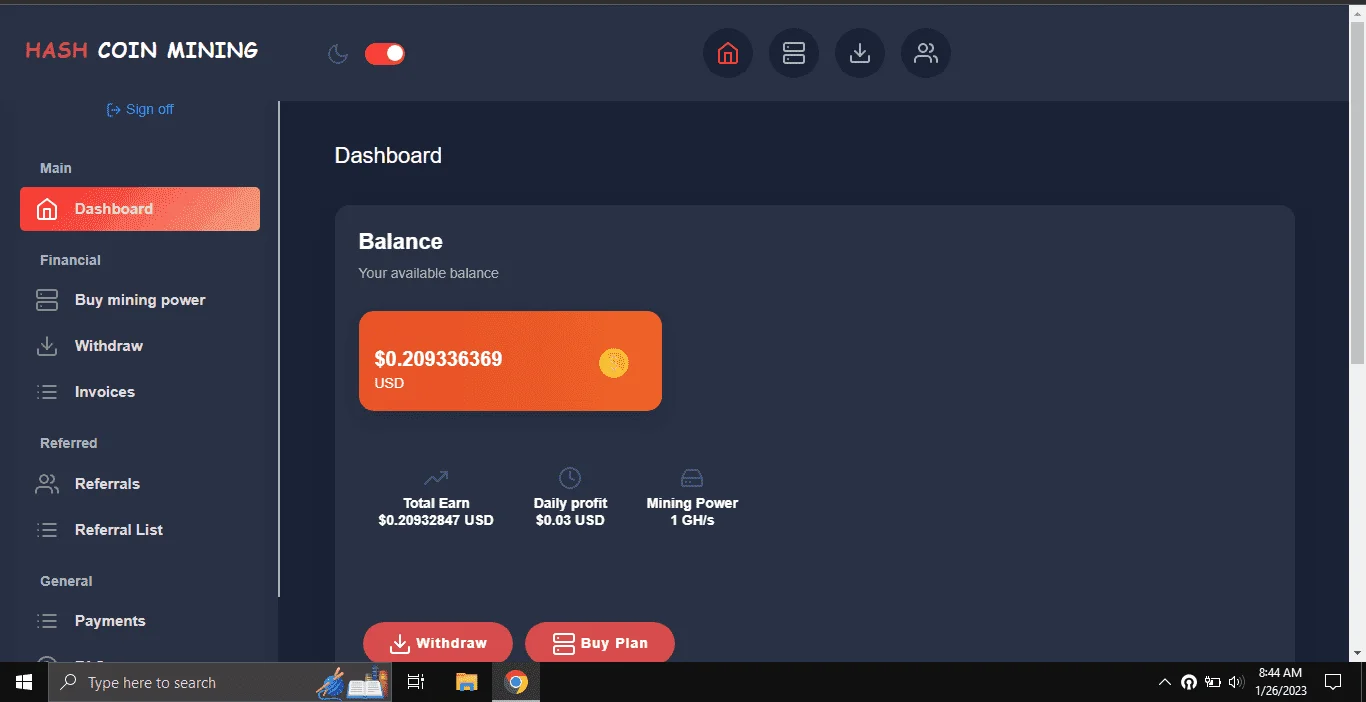
Task: Click the gold coin on balance card
Action: (x=614, y=363)
